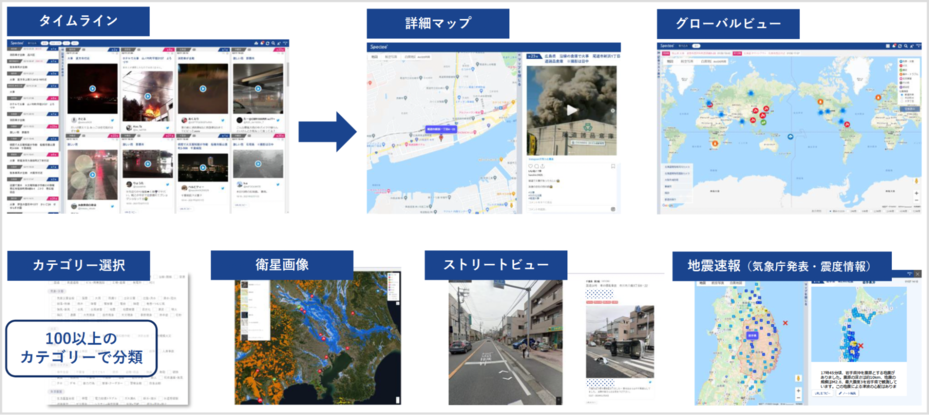Play the gray foggy road video
Screen dimensions: 929x415
pos(257,166)
